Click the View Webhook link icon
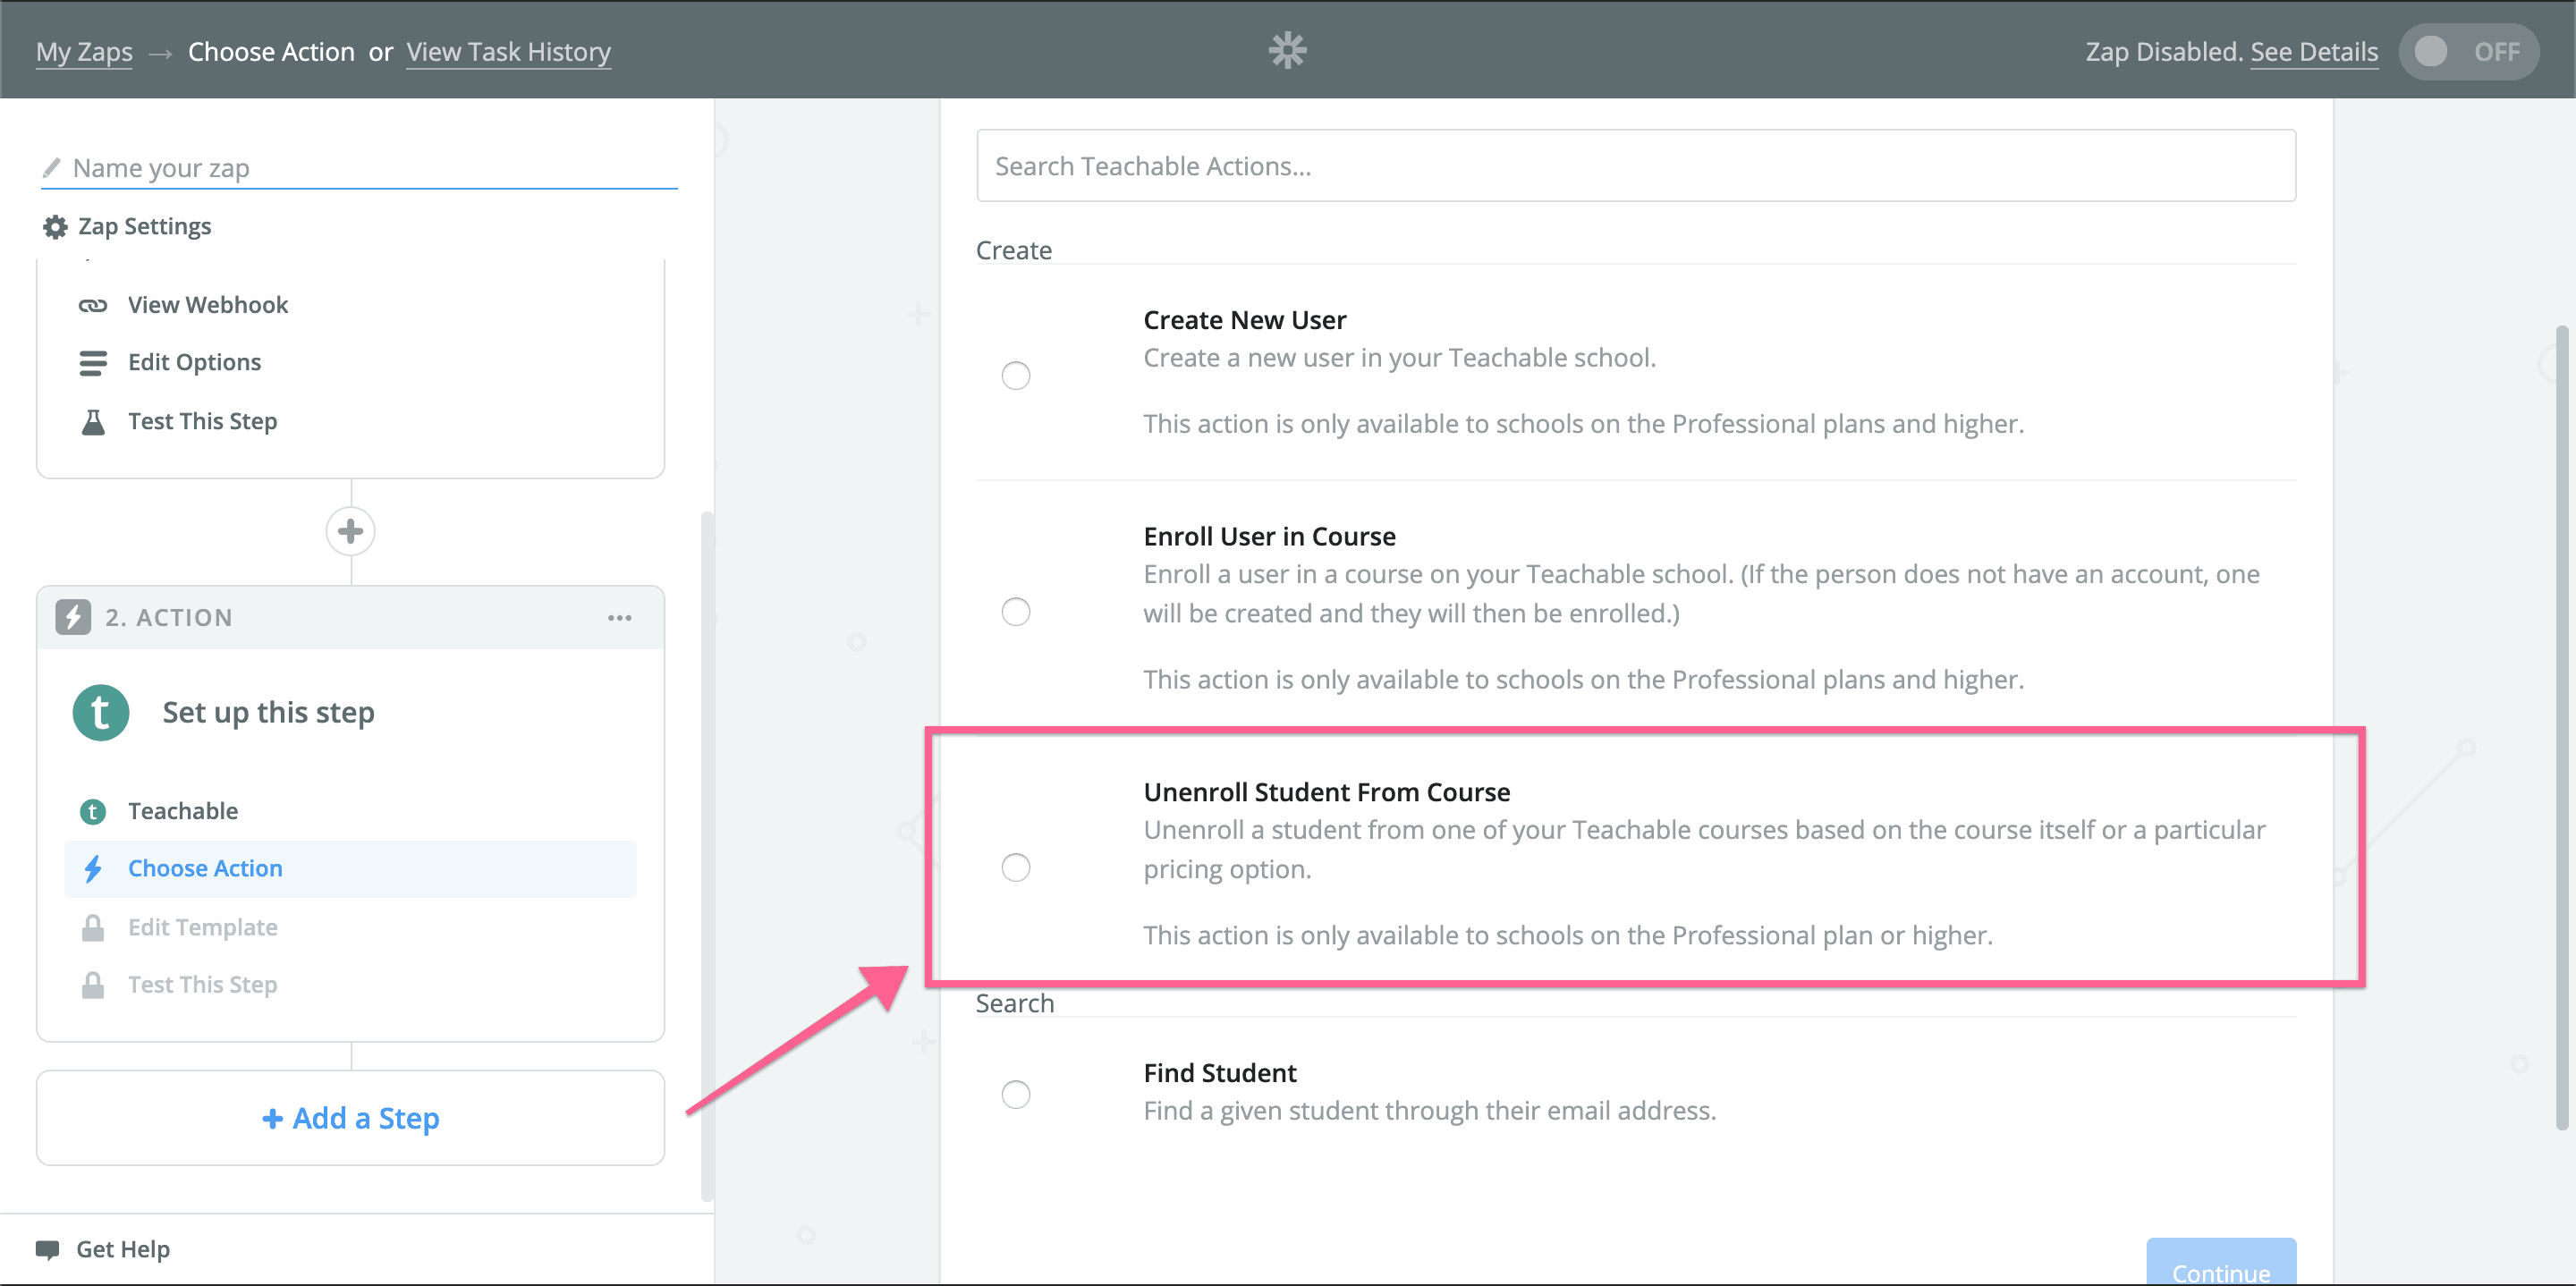The height and width of the screenshot is (1286, 2576). [x=93, y=305]
